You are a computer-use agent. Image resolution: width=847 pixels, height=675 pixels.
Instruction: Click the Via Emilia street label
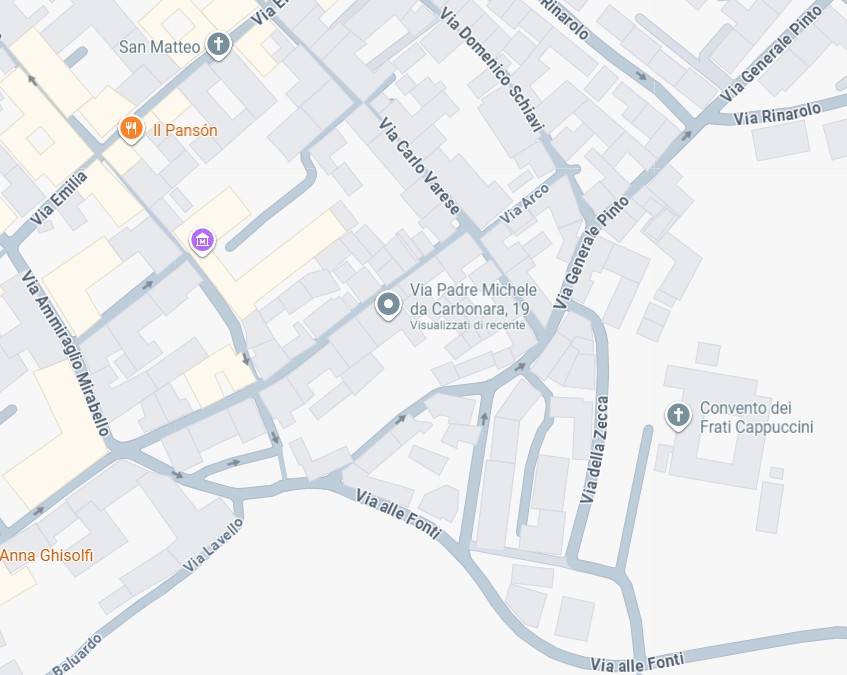pyautogui.click(x=58, y=198)
